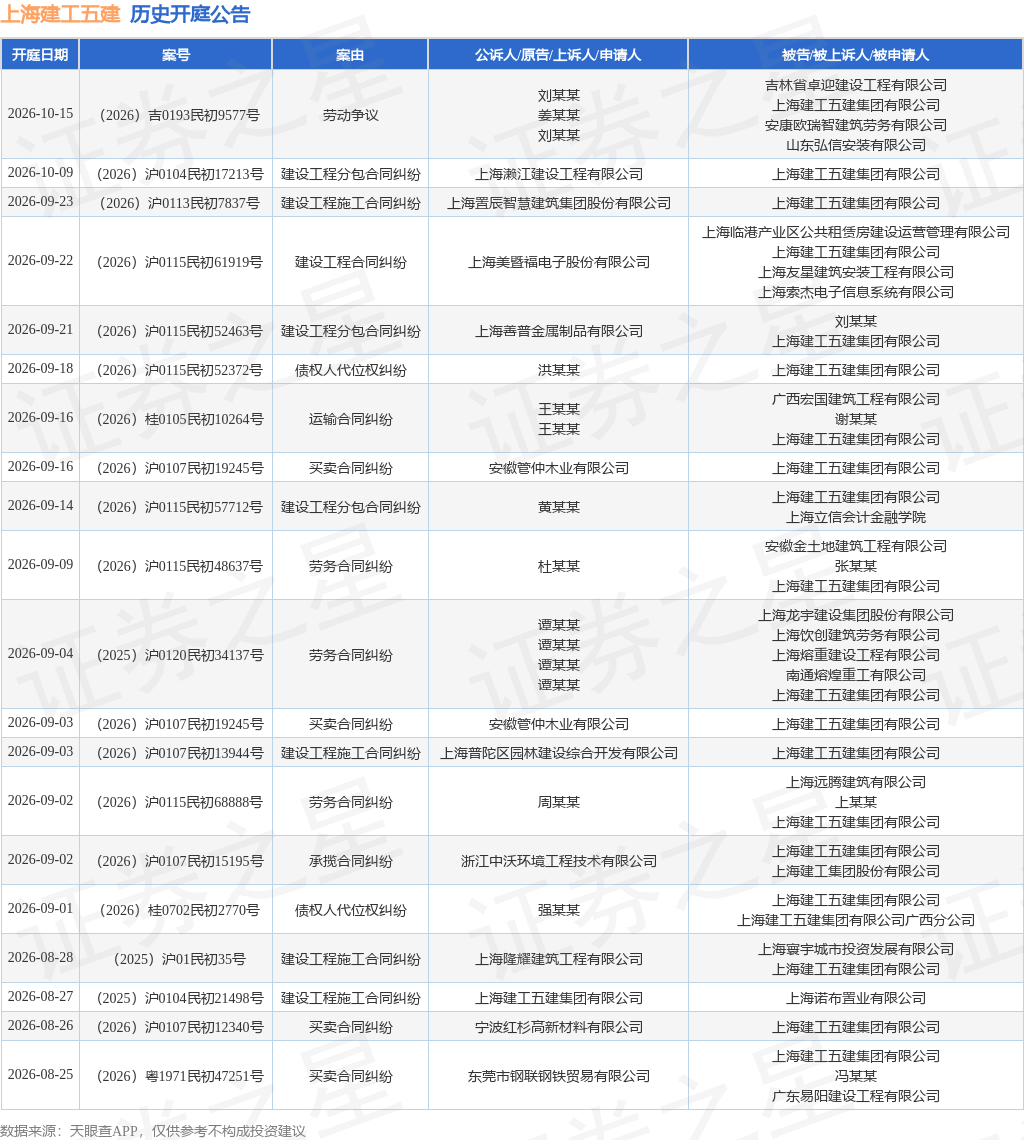Open case (2026)沪0104民初17213号
Screen dimensions: 1024x1140
[179, 174]
